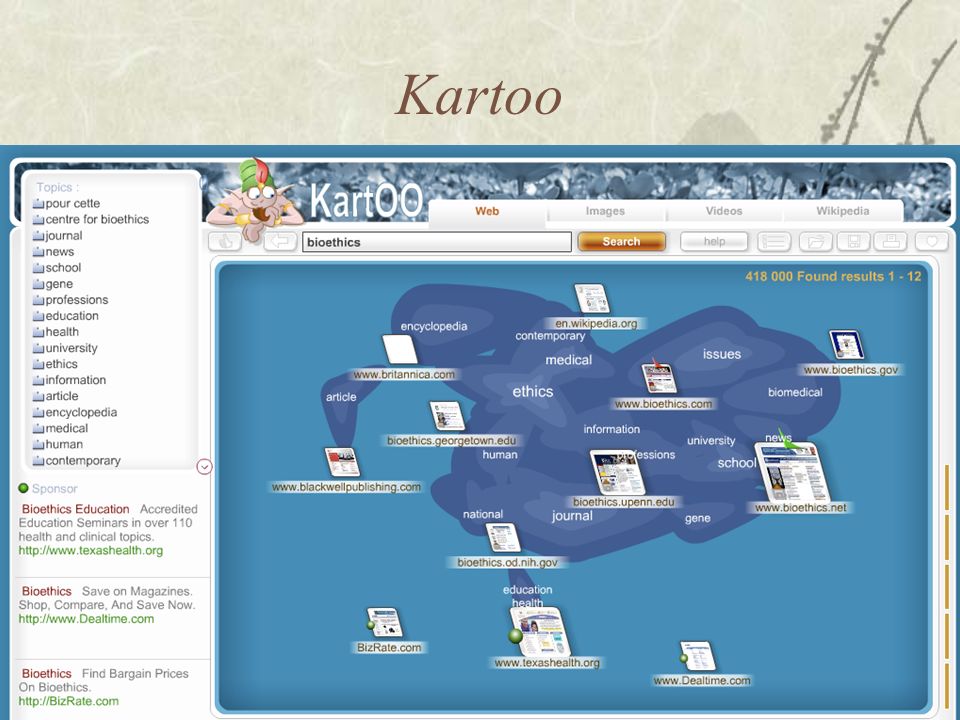Click the heart favorites toolbar icon

coord(931,242)
